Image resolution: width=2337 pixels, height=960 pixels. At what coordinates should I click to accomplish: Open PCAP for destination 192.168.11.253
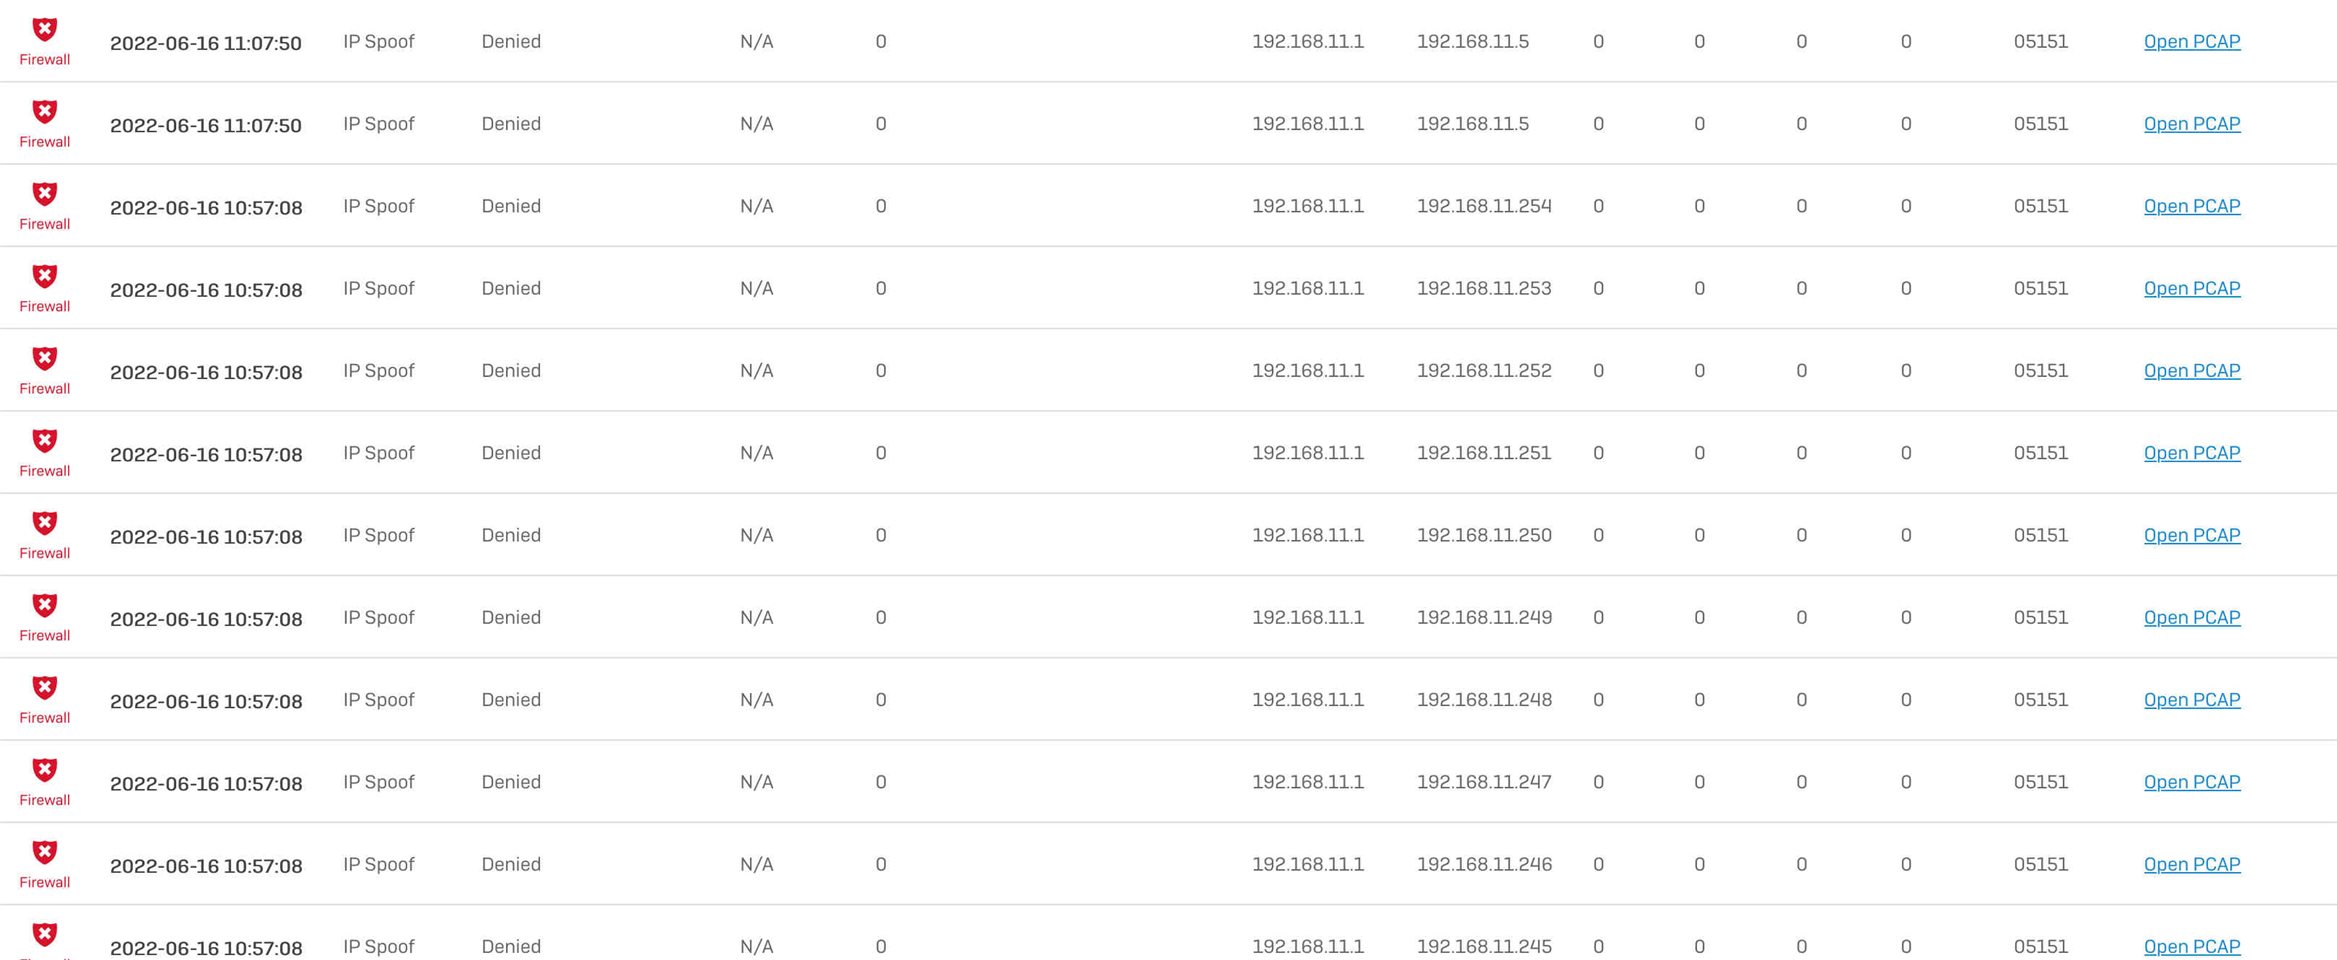tap(2191, 288)
